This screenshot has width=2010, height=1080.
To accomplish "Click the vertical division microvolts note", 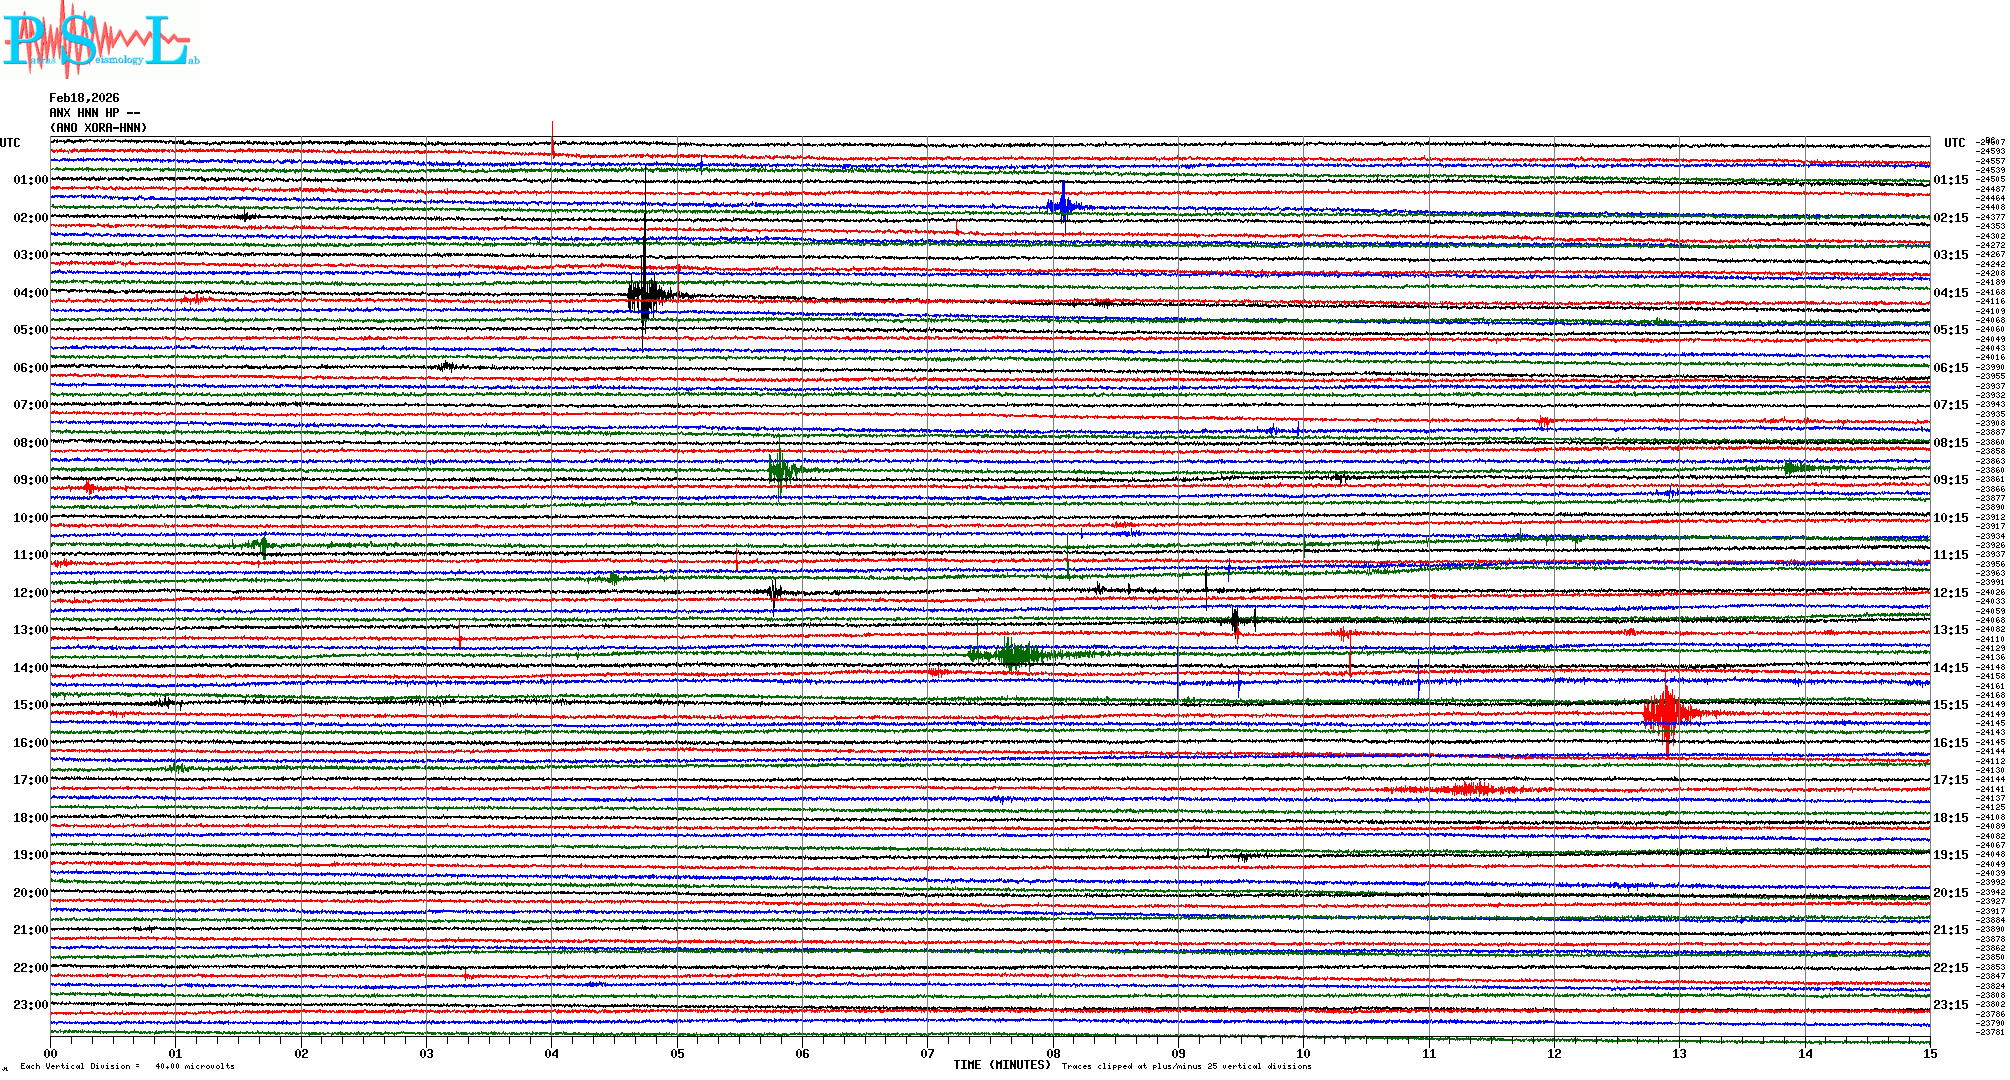I will click(127, 1066).
